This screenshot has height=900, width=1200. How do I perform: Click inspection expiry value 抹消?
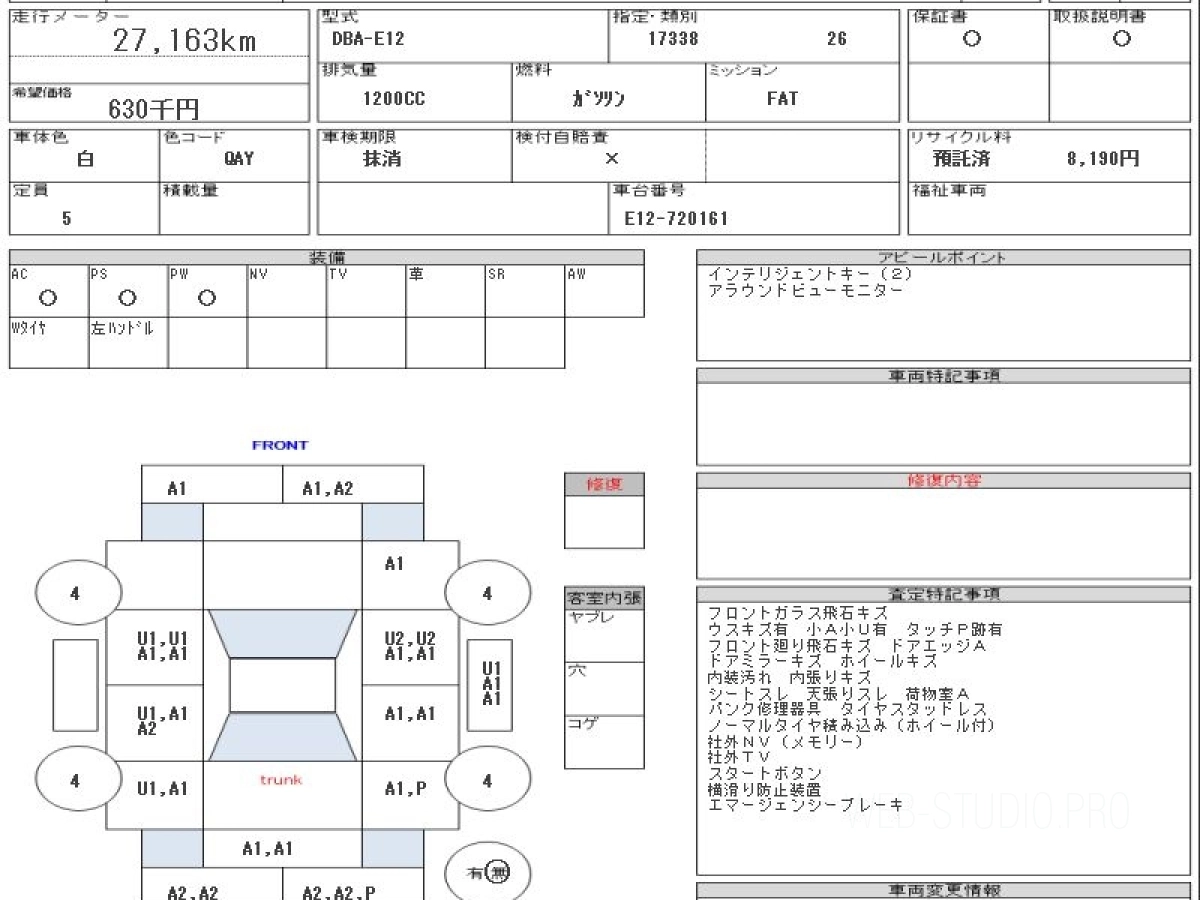(x=382, y=158)
